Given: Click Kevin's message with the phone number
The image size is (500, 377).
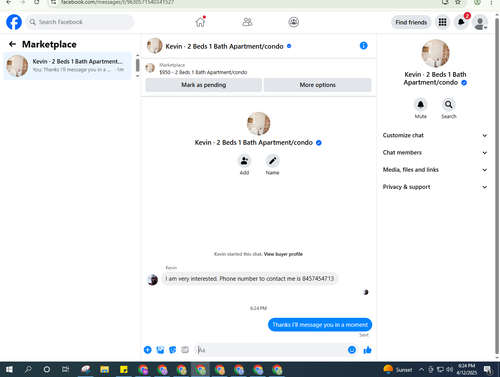Looking at the screenshot, I should click(x=250, y=279).
